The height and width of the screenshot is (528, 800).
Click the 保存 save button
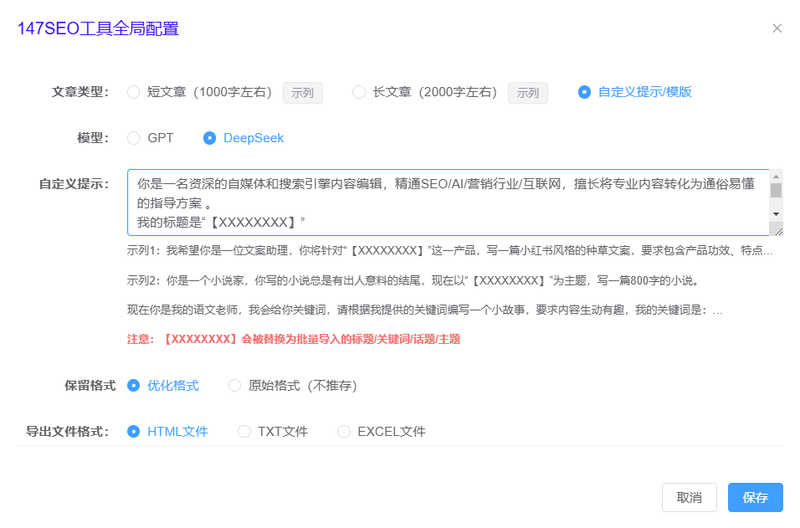[755, 497]
